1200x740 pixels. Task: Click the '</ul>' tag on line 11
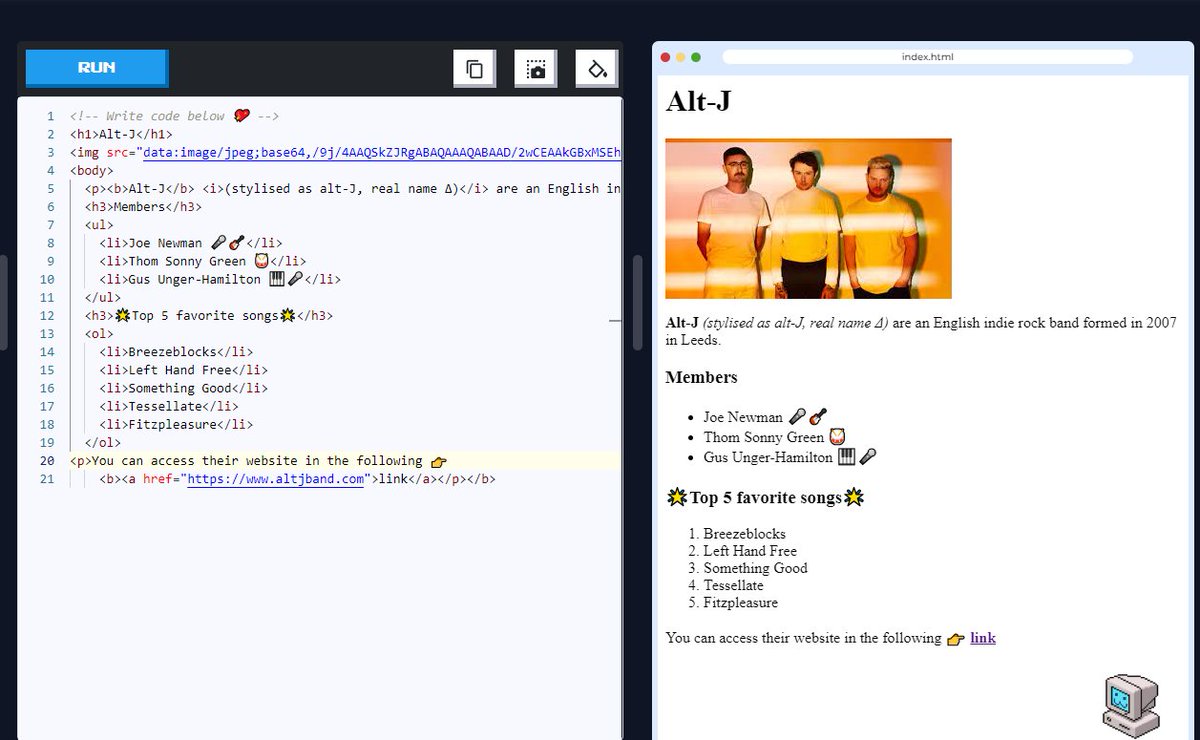tap(103, 297)
